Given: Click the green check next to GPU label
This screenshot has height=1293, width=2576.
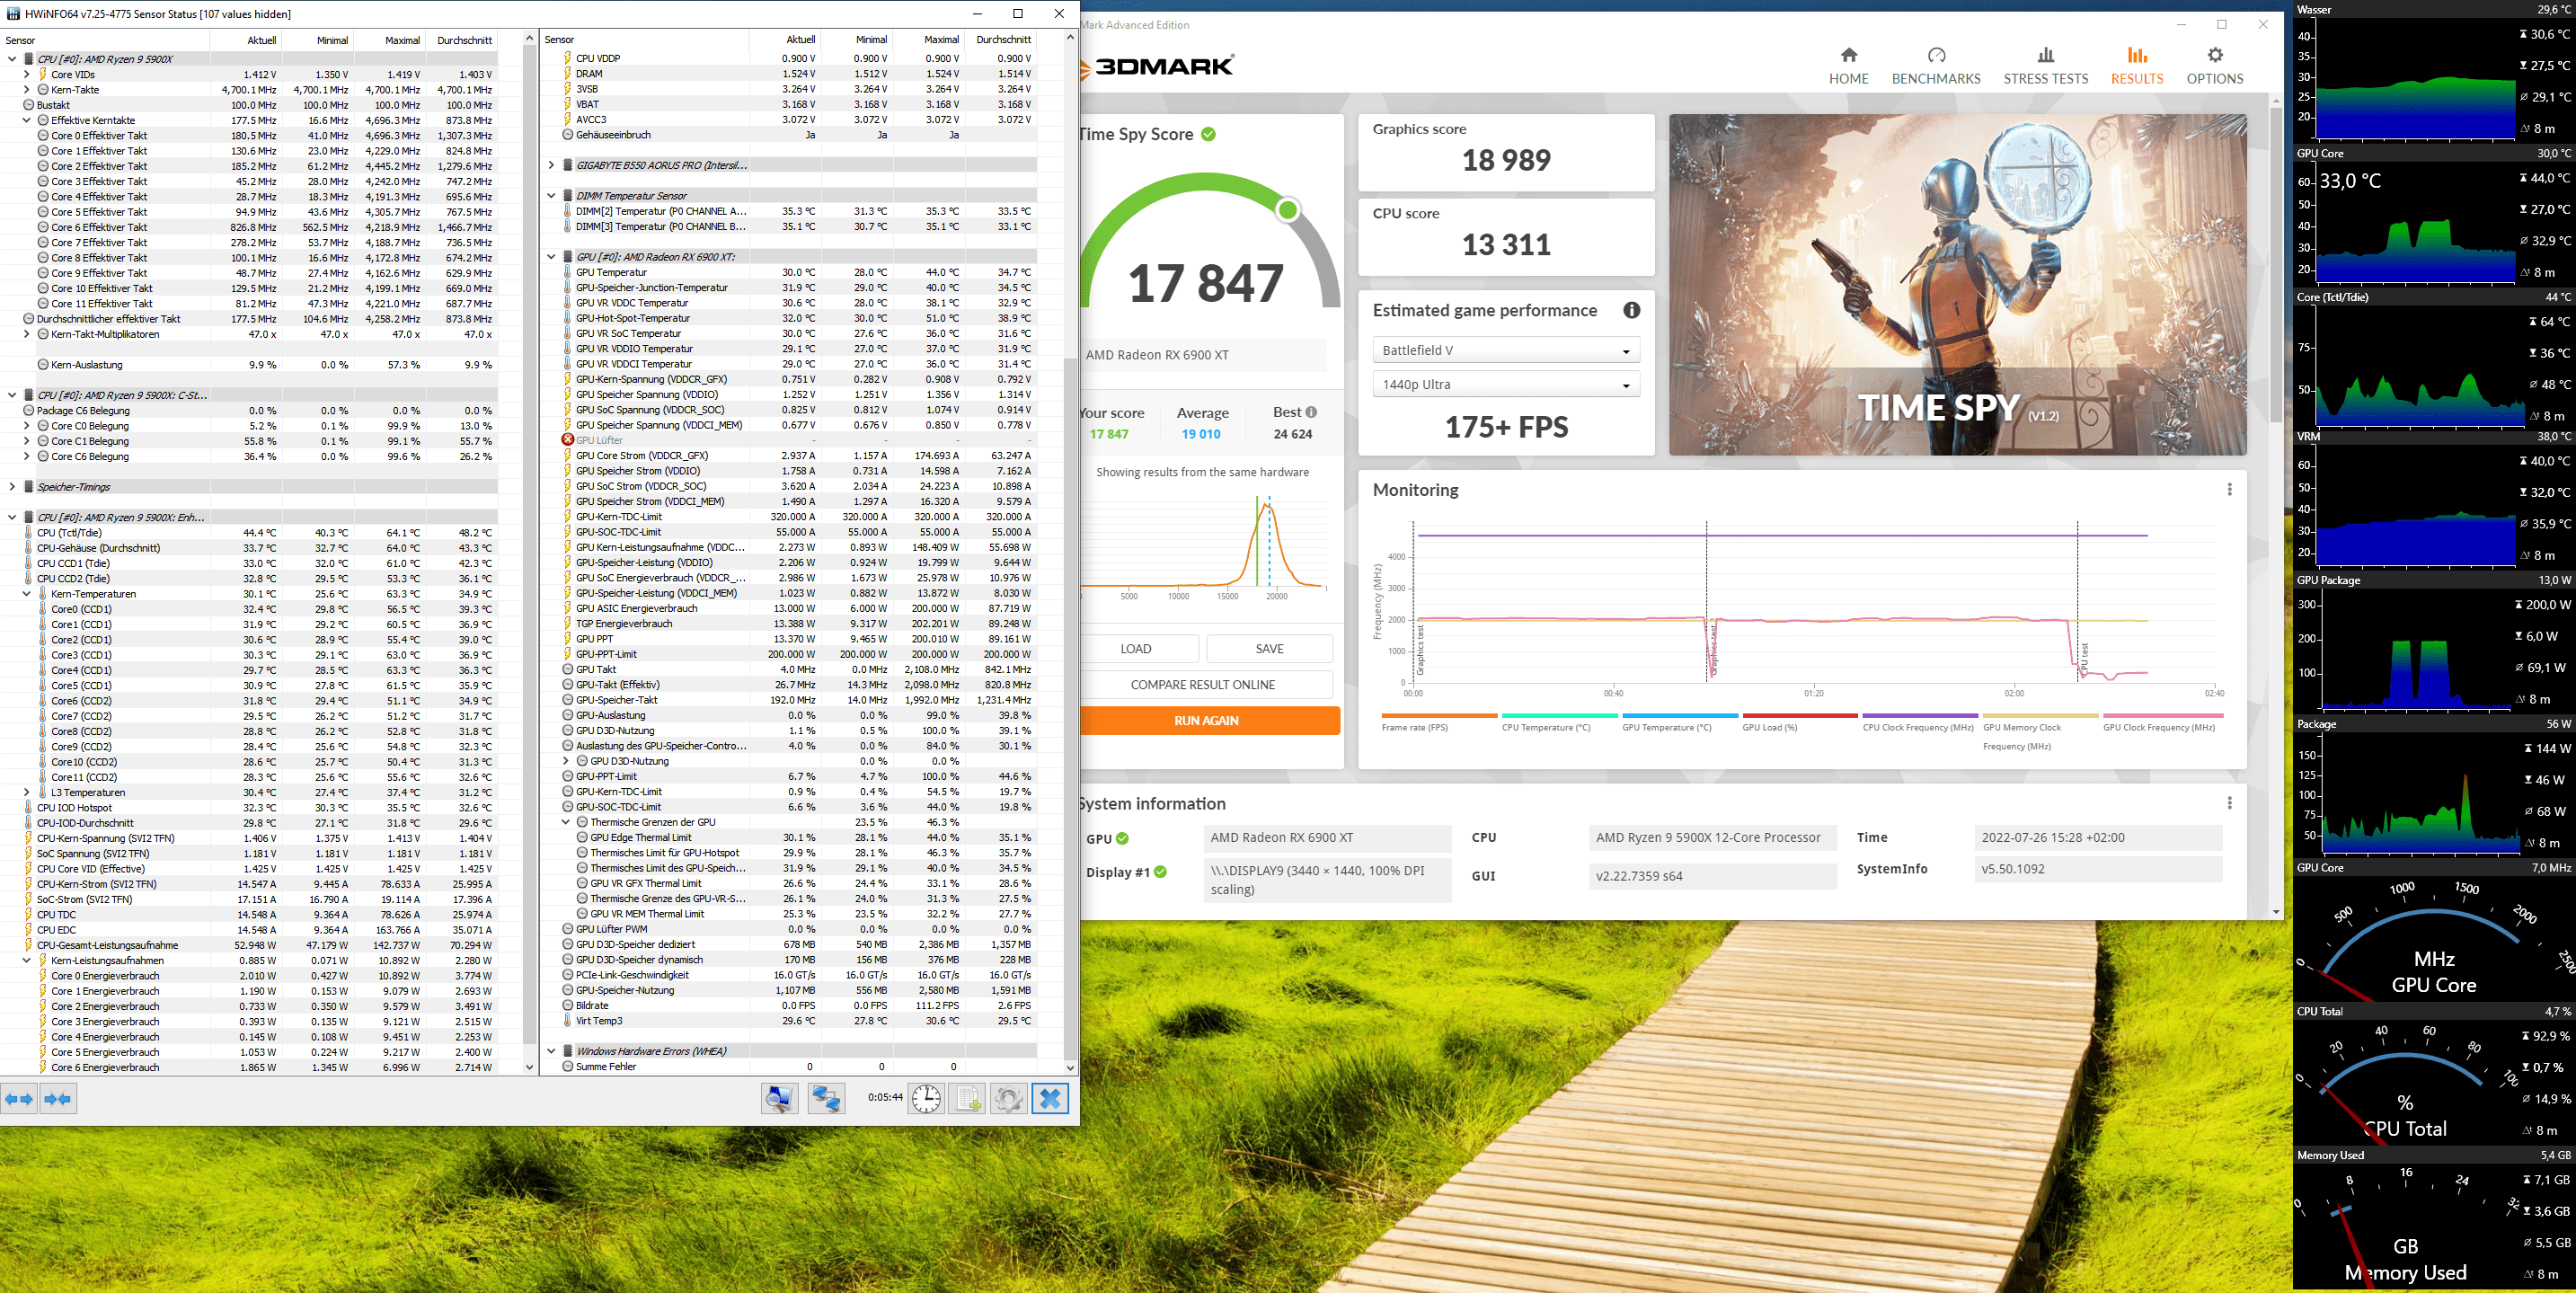Looking at the screenshot, I should [1122, 838].
